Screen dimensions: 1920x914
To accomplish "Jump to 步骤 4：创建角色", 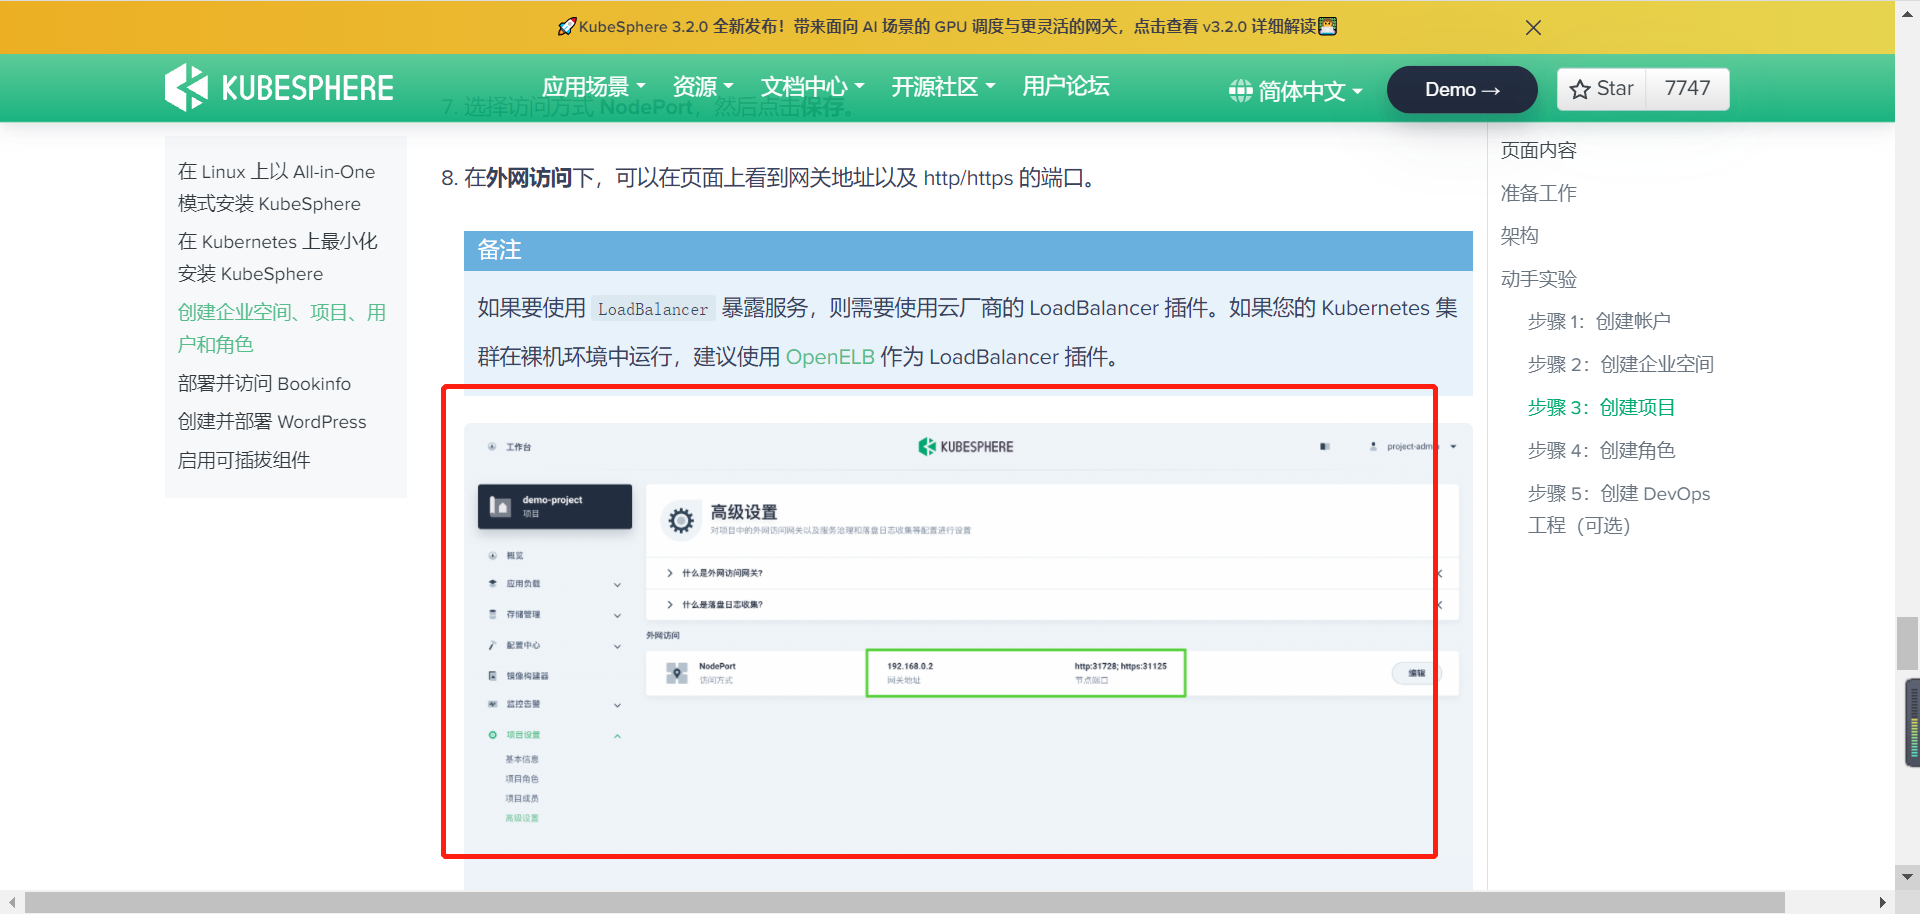I will 1601,451.
